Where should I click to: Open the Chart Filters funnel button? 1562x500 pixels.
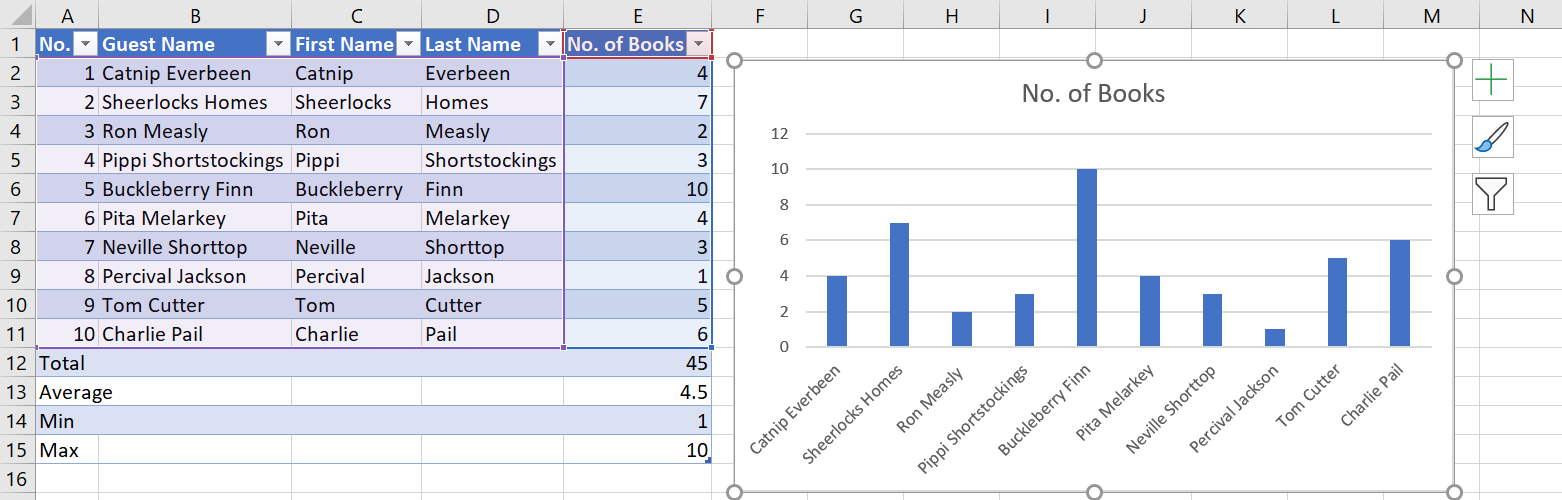coord(1492,194)
